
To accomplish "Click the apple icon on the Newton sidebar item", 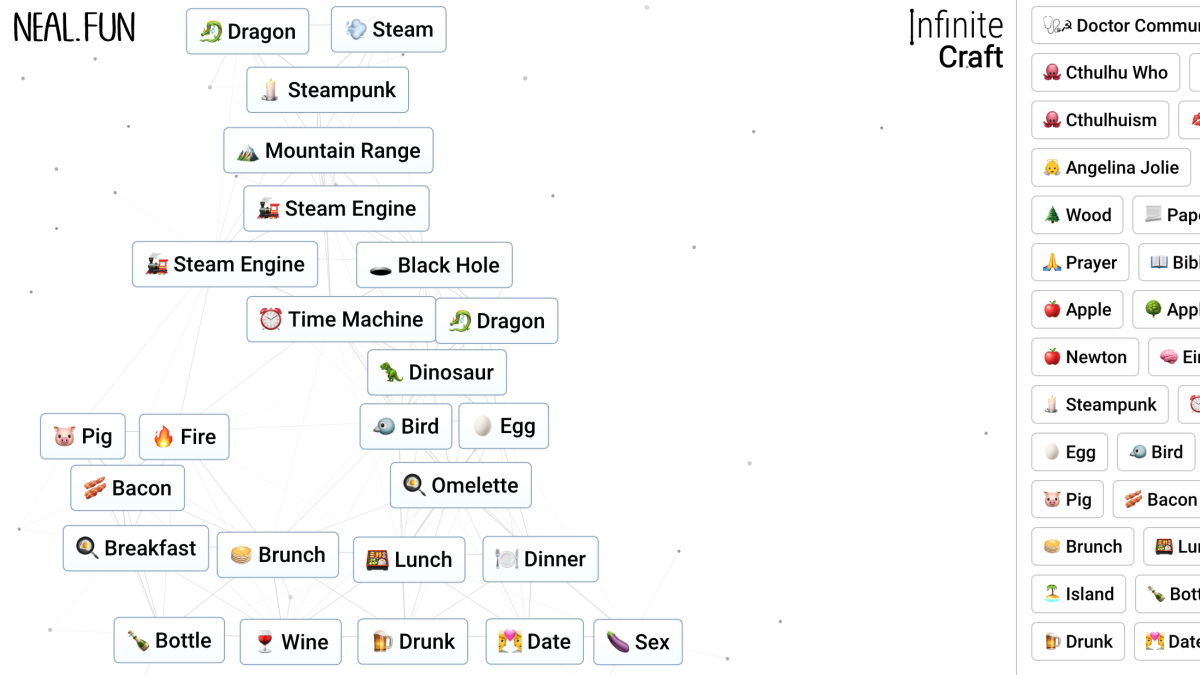I will [1052, 357].
